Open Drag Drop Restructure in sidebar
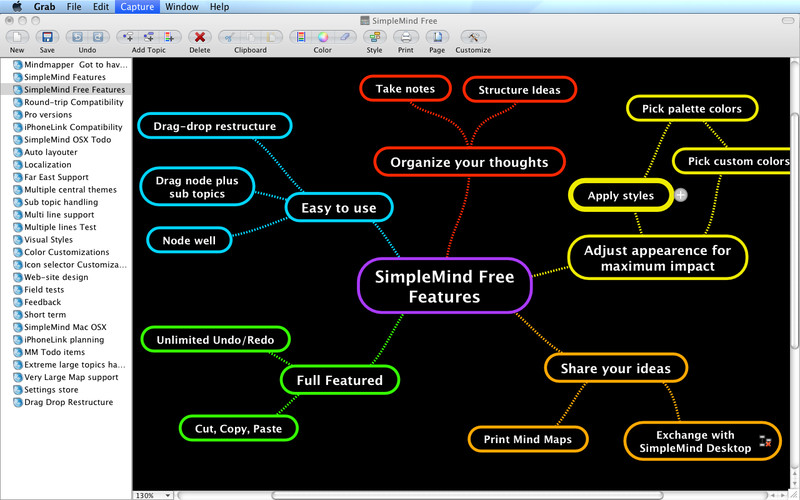The width and height of the screenshot is (800, 500). pos(68,402)
